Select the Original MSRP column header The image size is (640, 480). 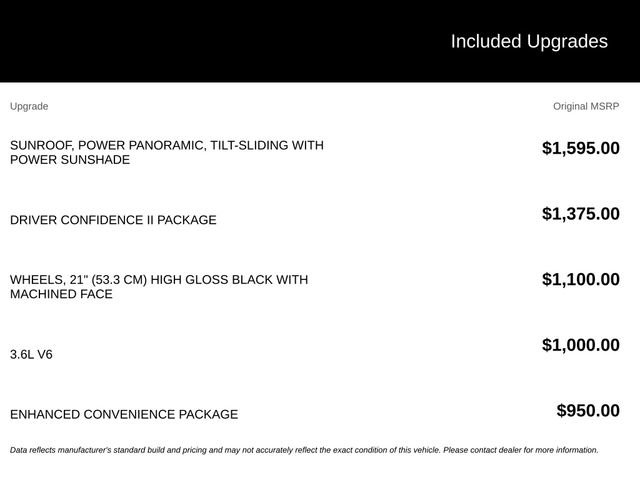point(586,106)
